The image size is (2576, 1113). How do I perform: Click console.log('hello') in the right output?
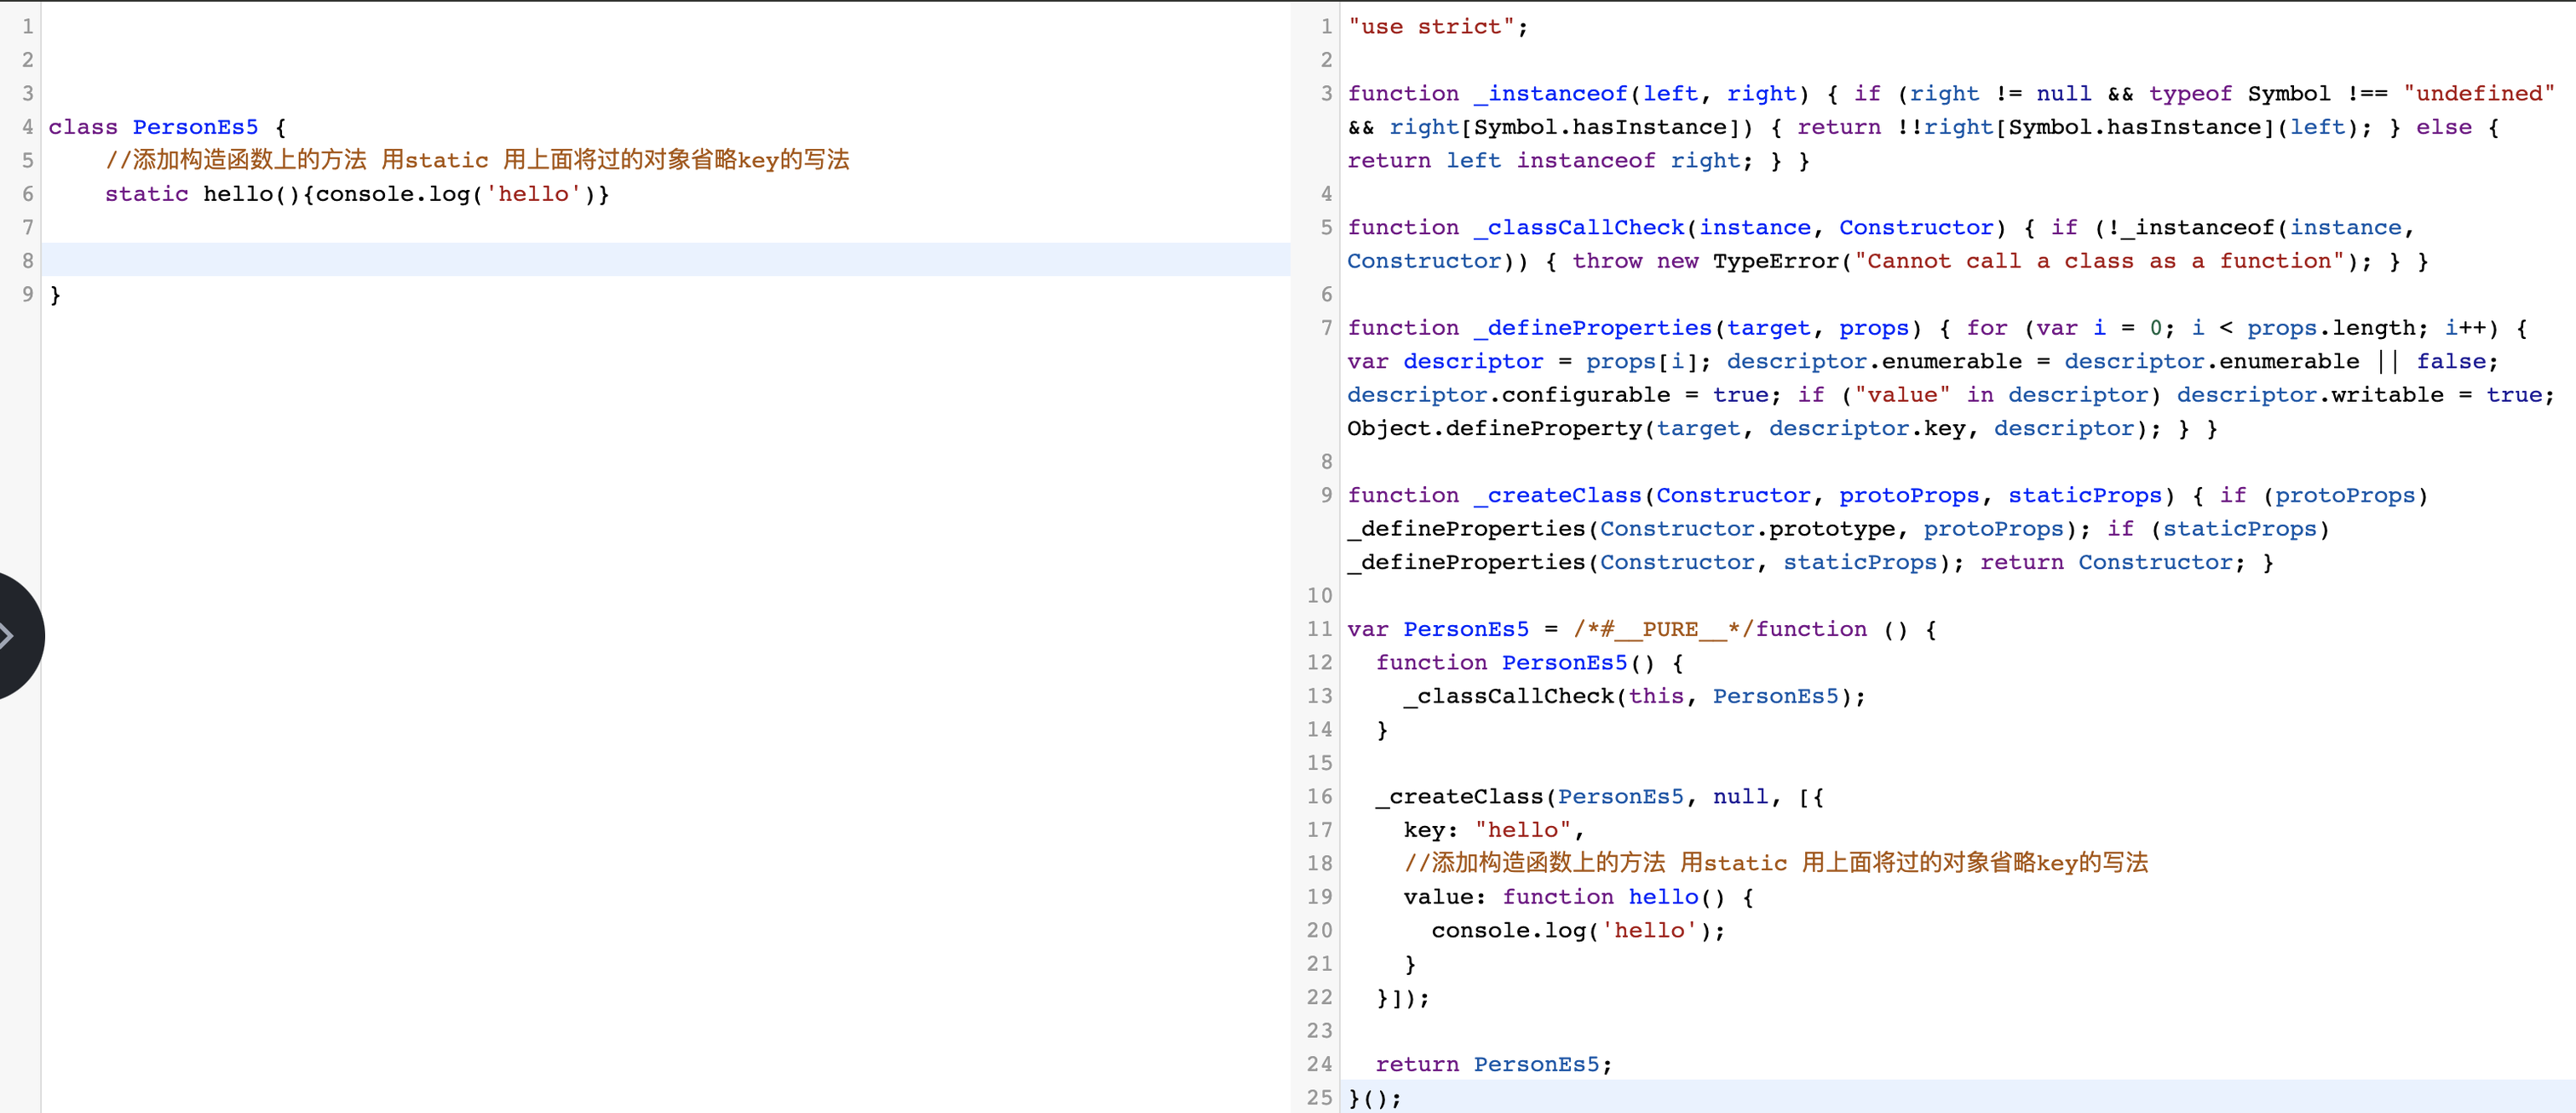[1578, 931]
